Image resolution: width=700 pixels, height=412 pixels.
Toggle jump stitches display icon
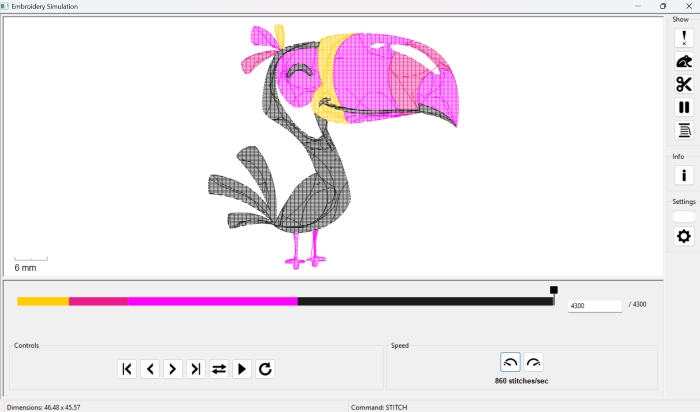(x=684, y=62)
